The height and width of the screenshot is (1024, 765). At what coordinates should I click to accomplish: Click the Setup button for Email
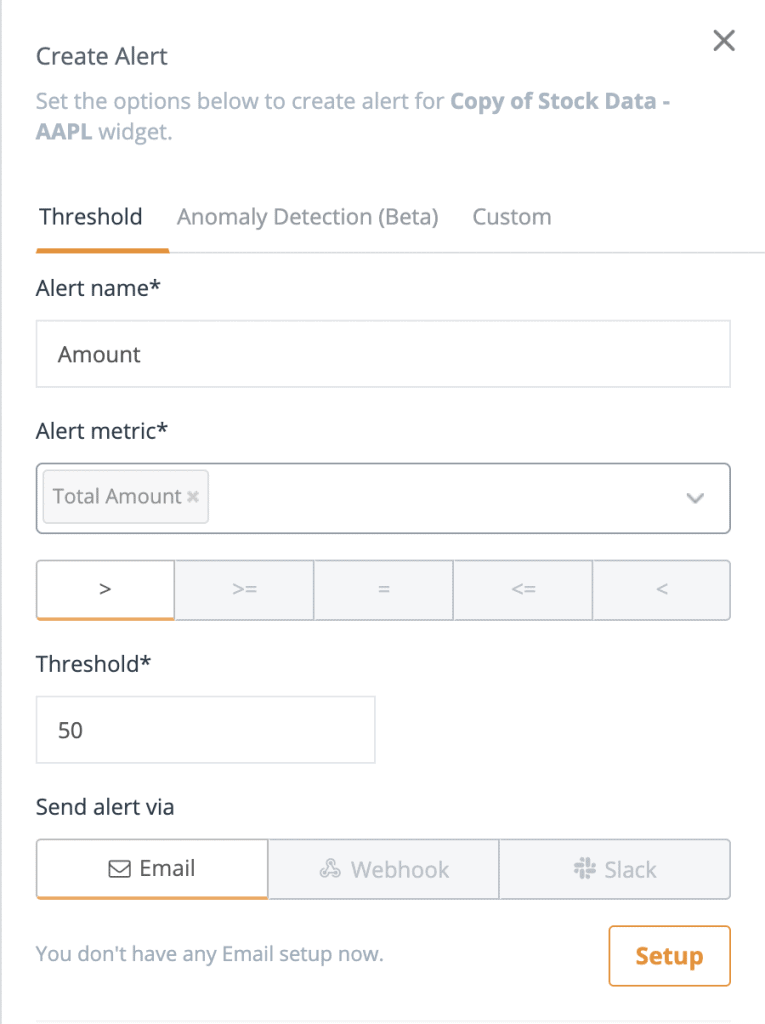(x=669, y=955)
